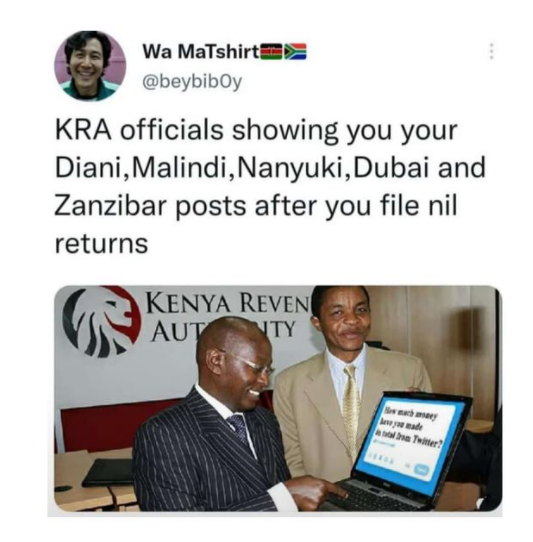Click the small blue button on the laptop screen
Screen dimensions: 533x542
point(422,470)
